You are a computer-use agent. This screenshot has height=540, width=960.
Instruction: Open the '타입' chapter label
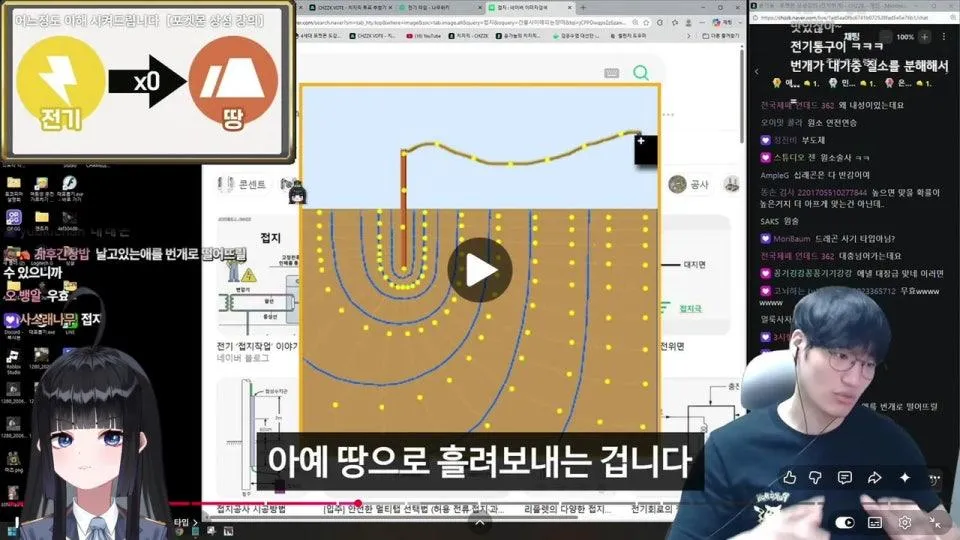[186, 522]
